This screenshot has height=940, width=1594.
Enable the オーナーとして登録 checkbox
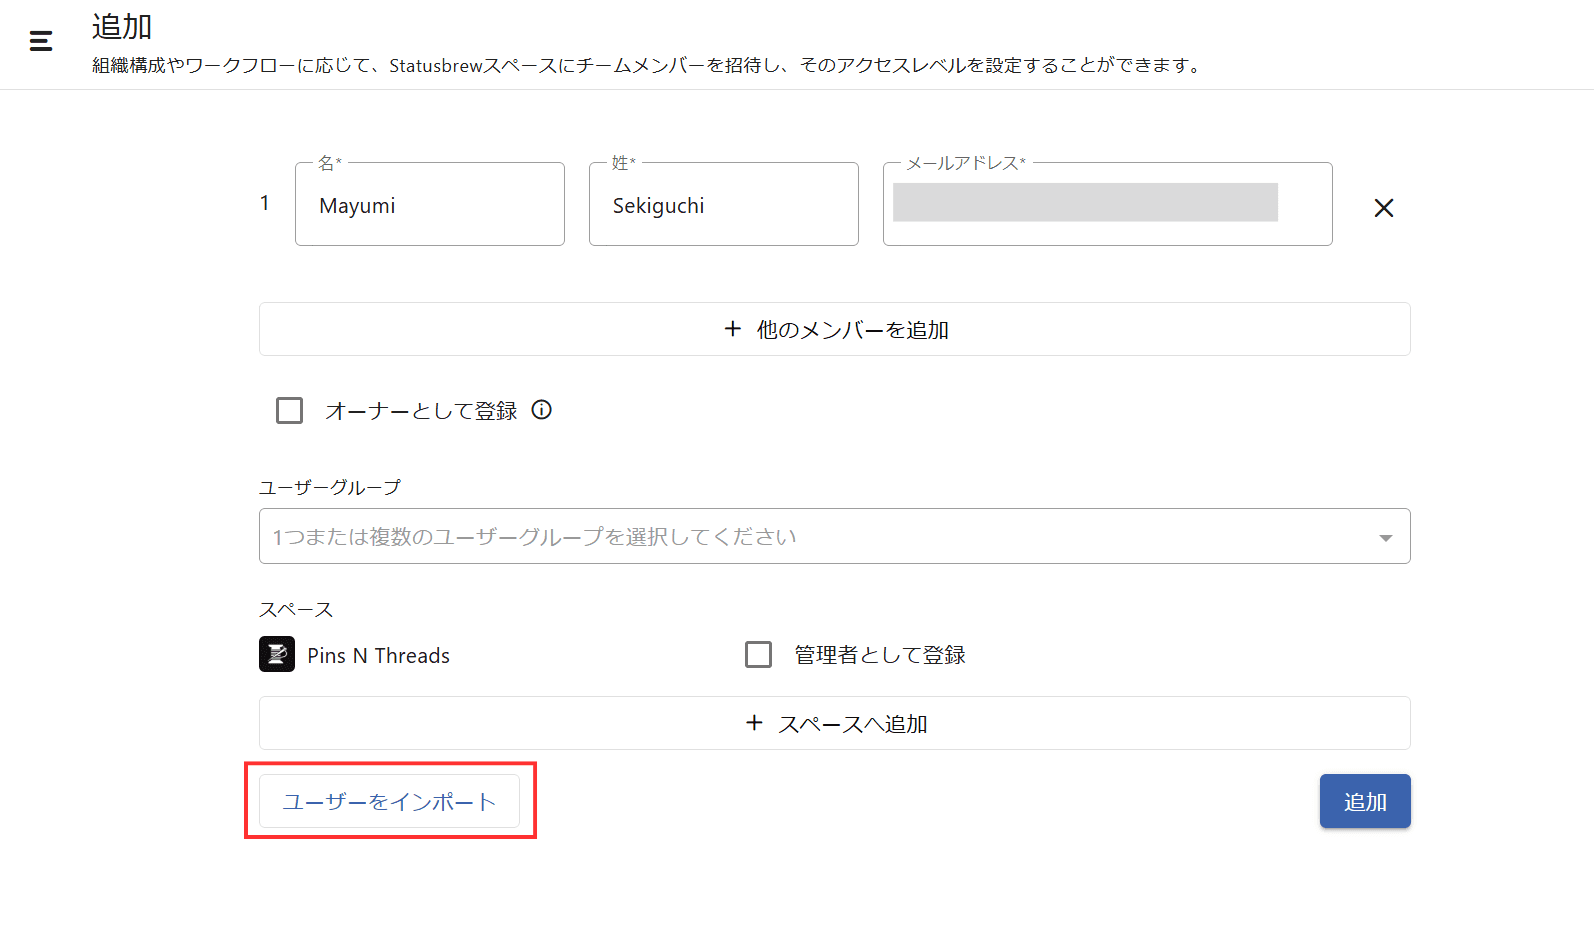290,411
